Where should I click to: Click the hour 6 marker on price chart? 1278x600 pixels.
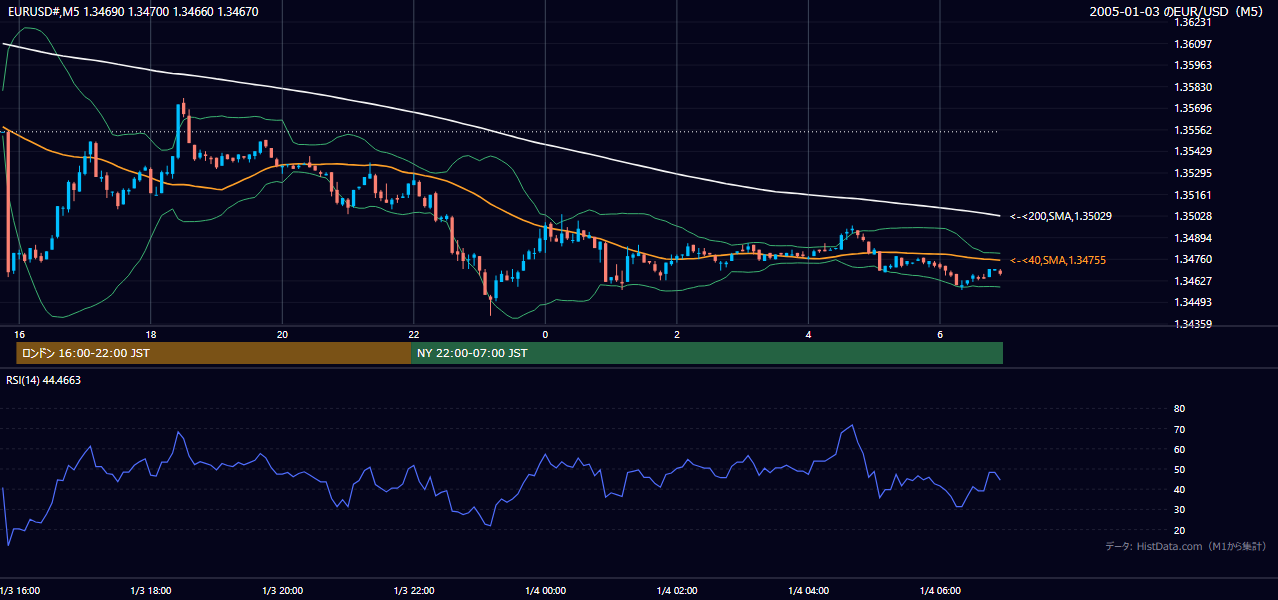click(x=940, y=334)
